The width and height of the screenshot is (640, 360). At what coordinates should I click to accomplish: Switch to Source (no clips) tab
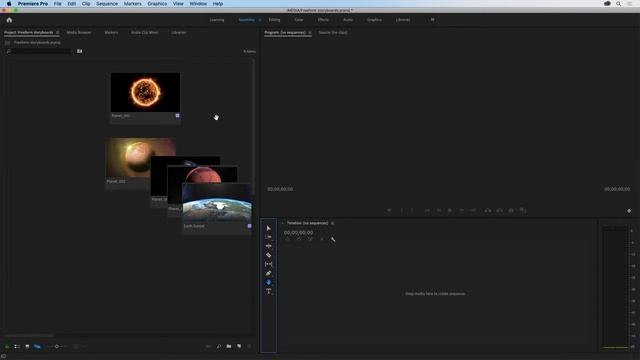tap(333, 32)
